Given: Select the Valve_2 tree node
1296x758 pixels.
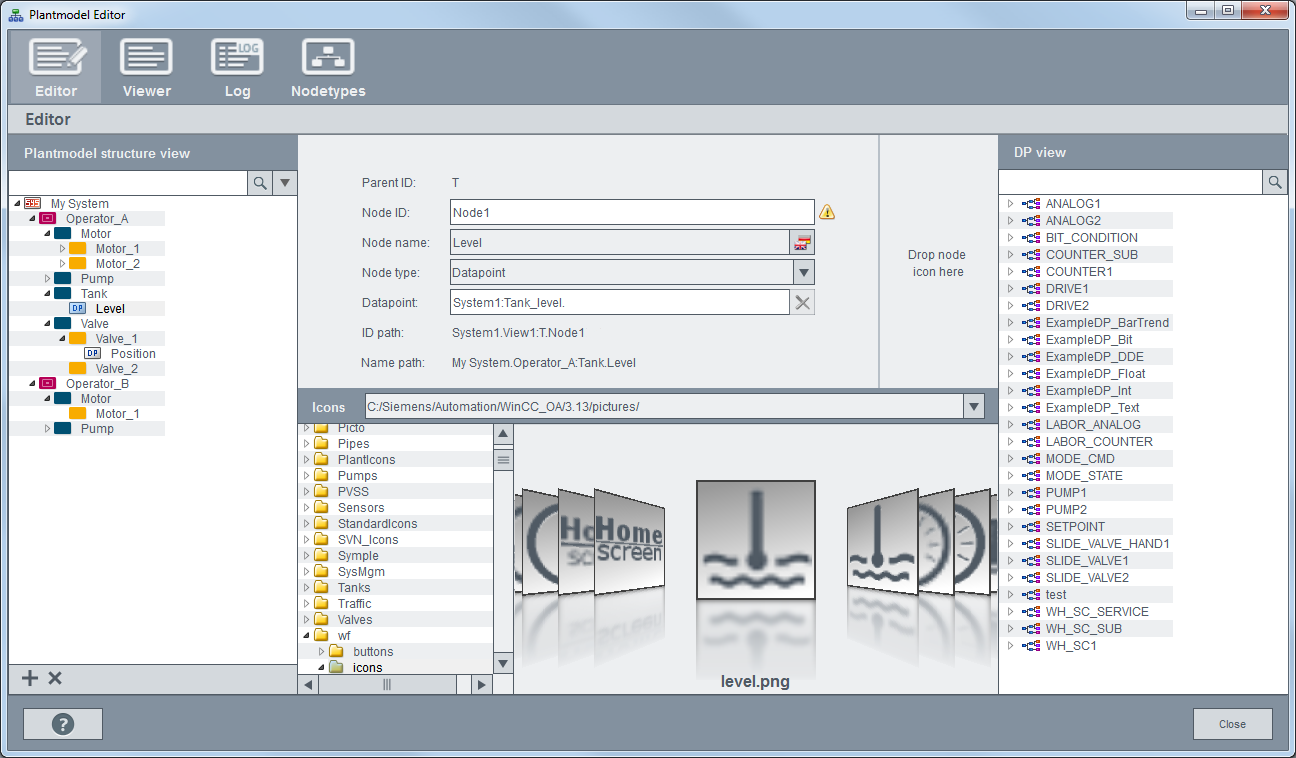Looking at the screenshot, I should coord(117,369).
